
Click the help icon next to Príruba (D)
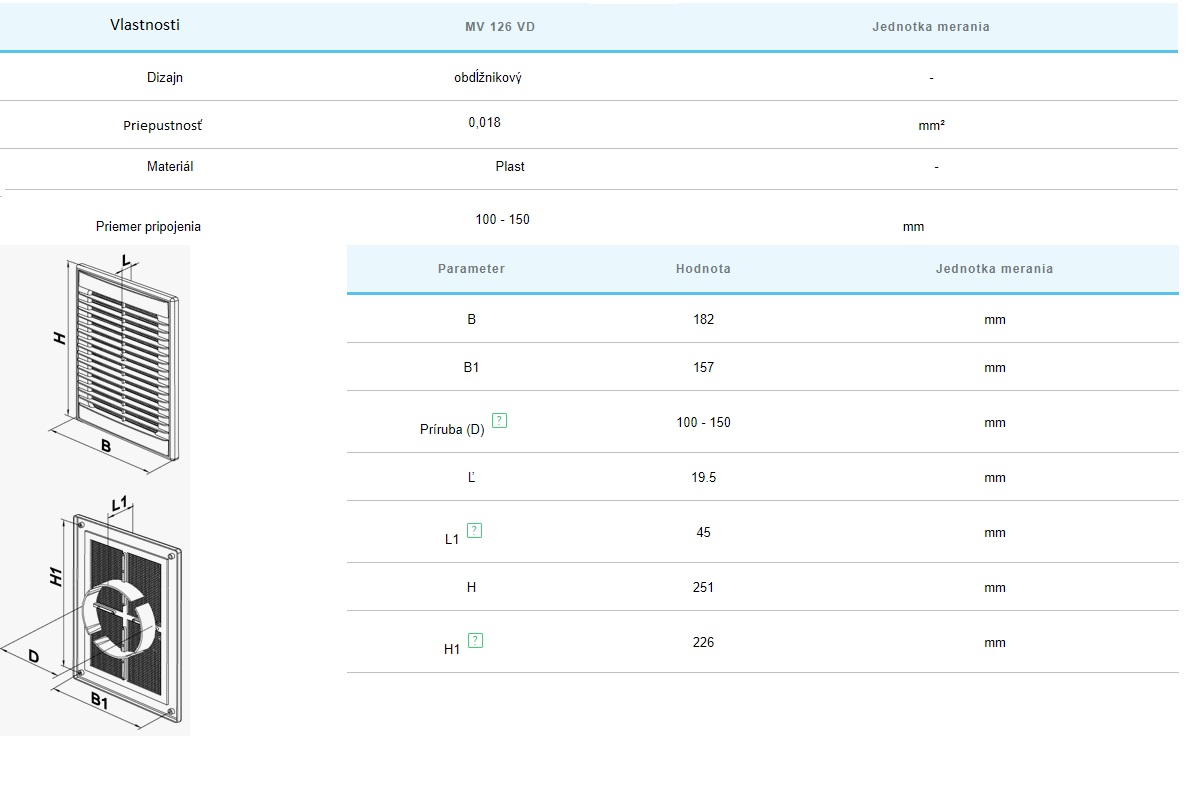tap(500, 421)
